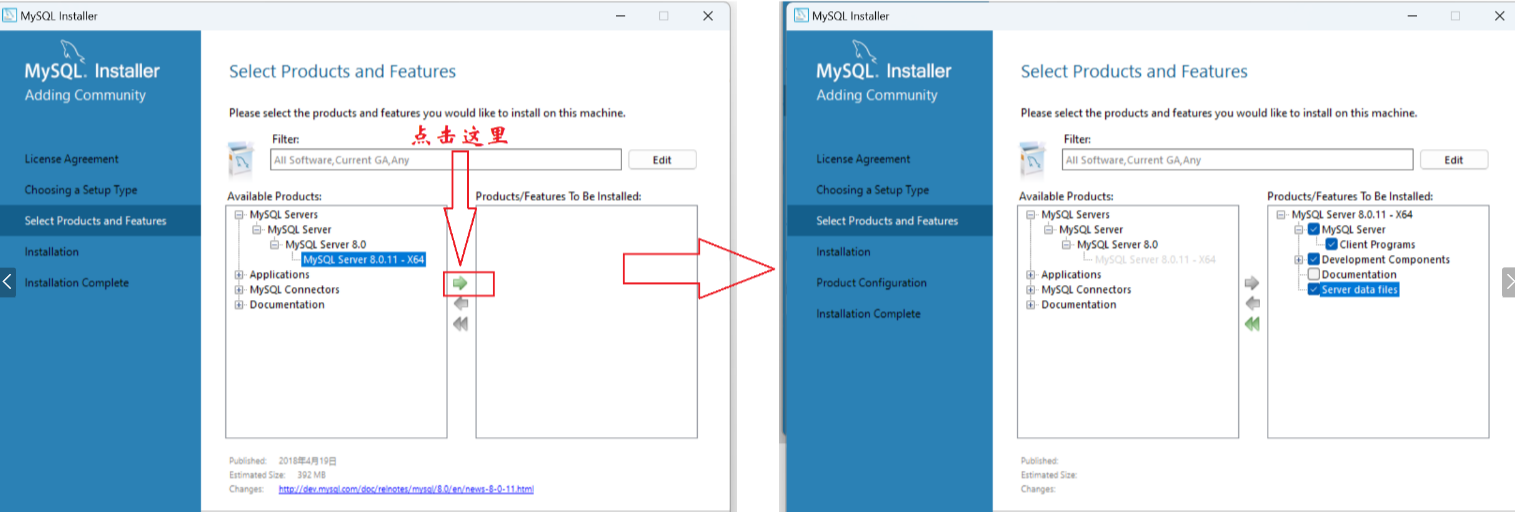The width and height of the screenshot is (1515, 512).
Task: Close the right MySQL Installer window
Action: 1499,16
